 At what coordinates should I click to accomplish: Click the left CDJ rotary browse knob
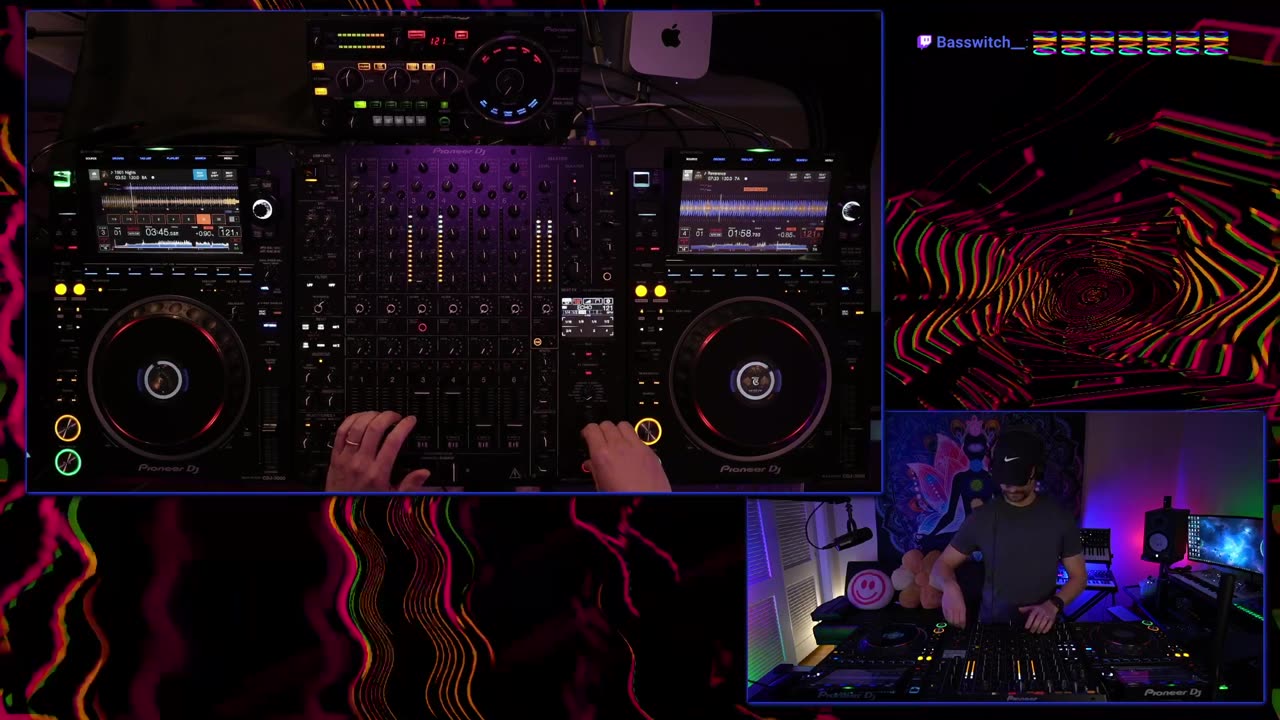(261, 209)
